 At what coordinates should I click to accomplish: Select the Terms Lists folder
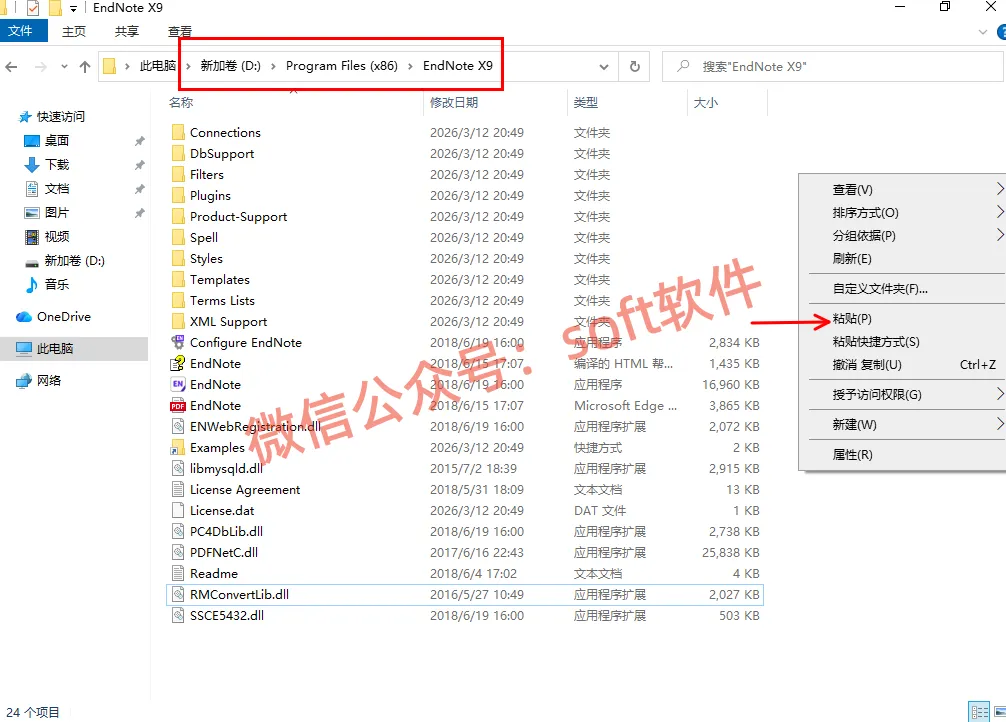tap(222, 301)
